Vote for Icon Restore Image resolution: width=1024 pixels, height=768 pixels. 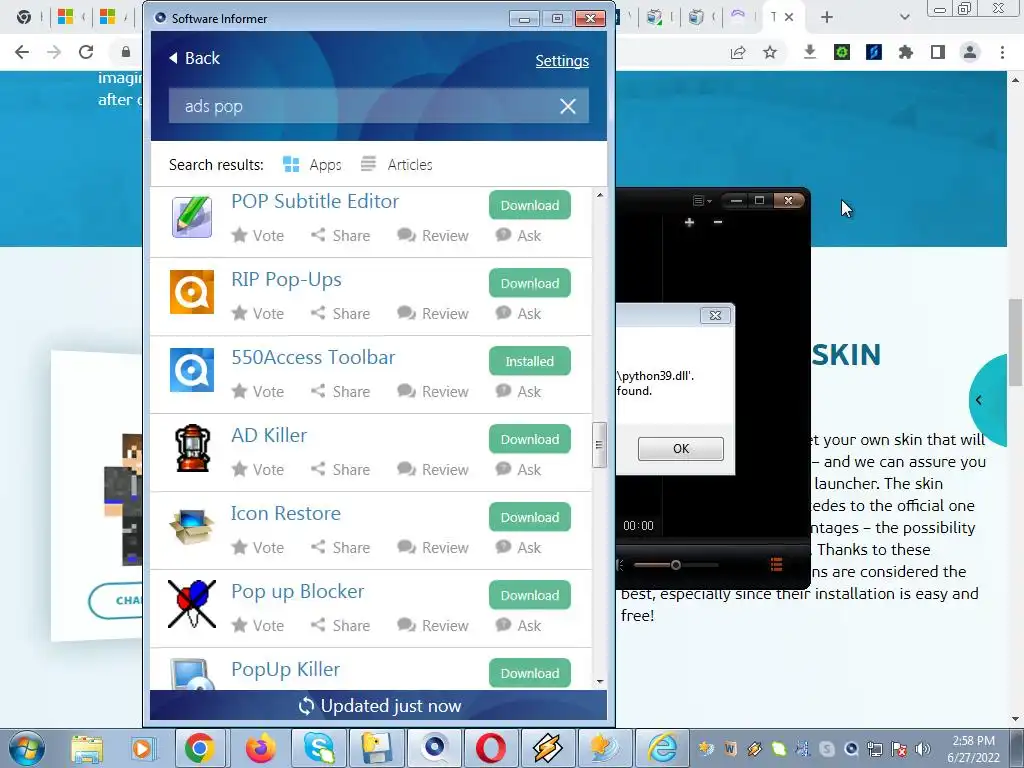click(258, 547)
